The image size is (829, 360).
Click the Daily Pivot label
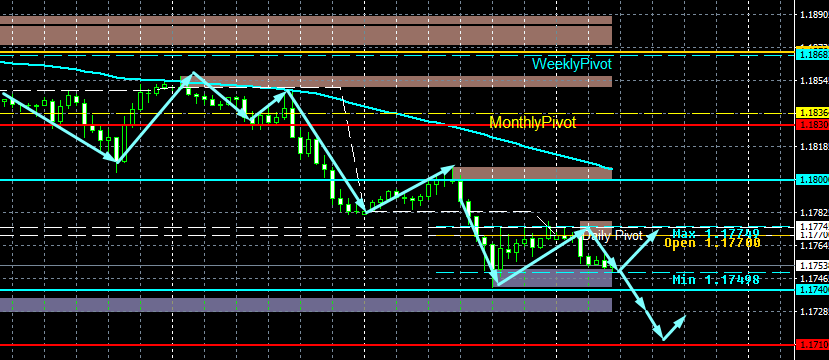[613, 236]
